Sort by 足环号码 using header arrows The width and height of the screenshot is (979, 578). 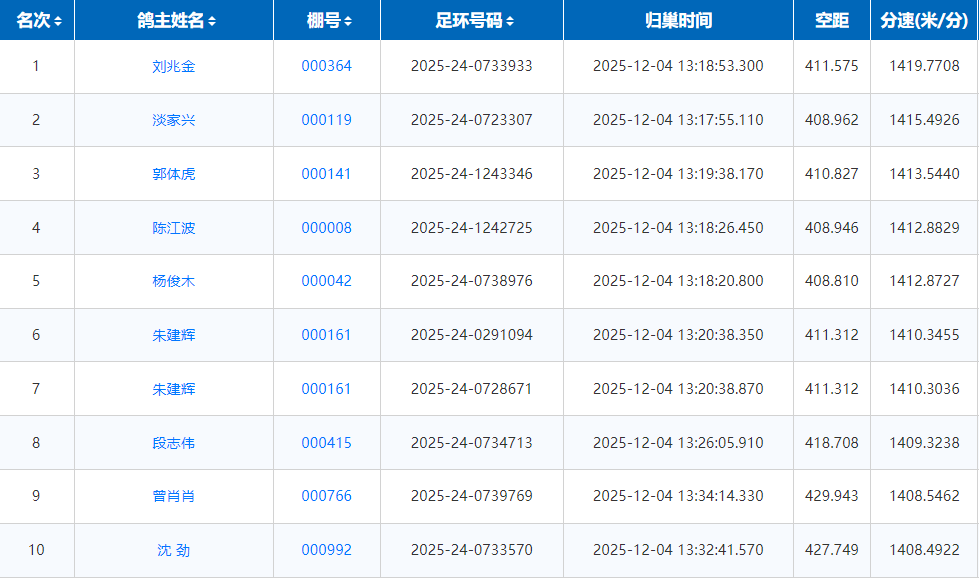point(510,21)
